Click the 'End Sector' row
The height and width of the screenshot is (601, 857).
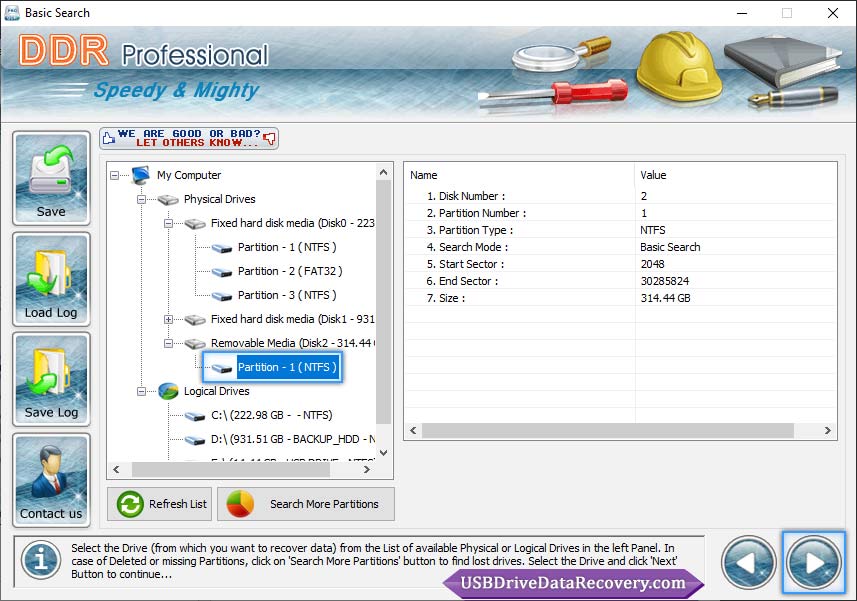coord(620,280)
